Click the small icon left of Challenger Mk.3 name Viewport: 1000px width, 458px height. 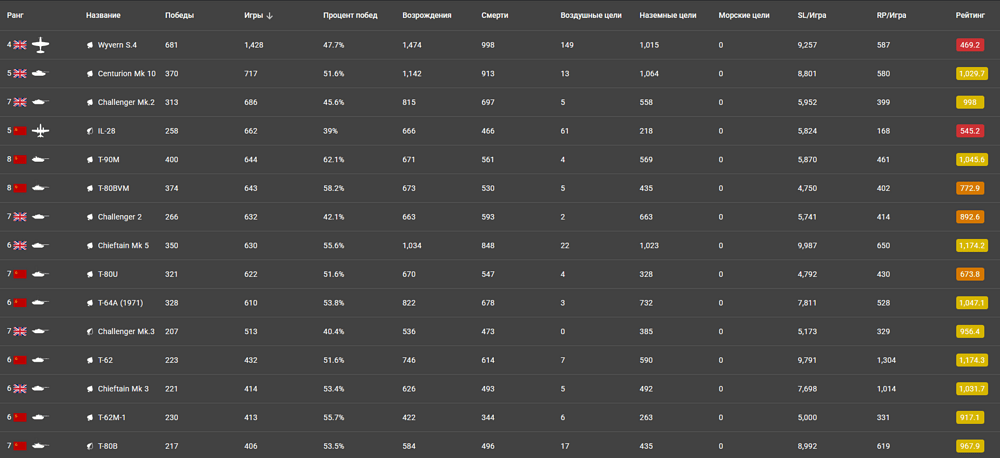[x=90, y=332]
